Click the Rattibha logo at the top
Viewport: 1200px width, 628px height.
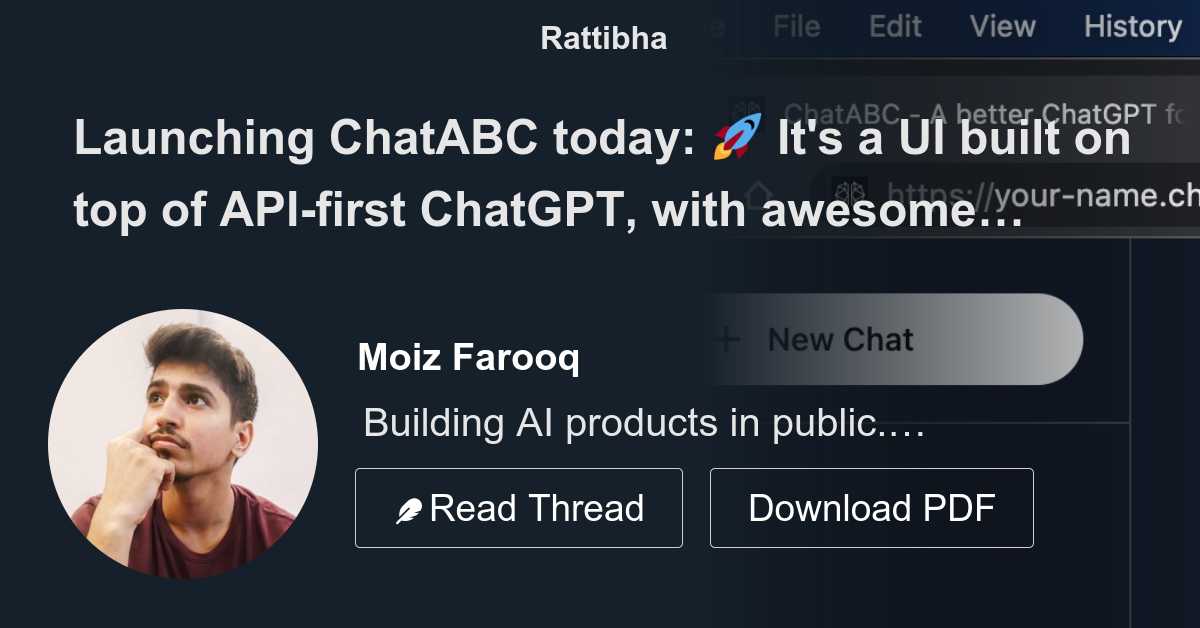pyautogui.click(x=603, y=37)
